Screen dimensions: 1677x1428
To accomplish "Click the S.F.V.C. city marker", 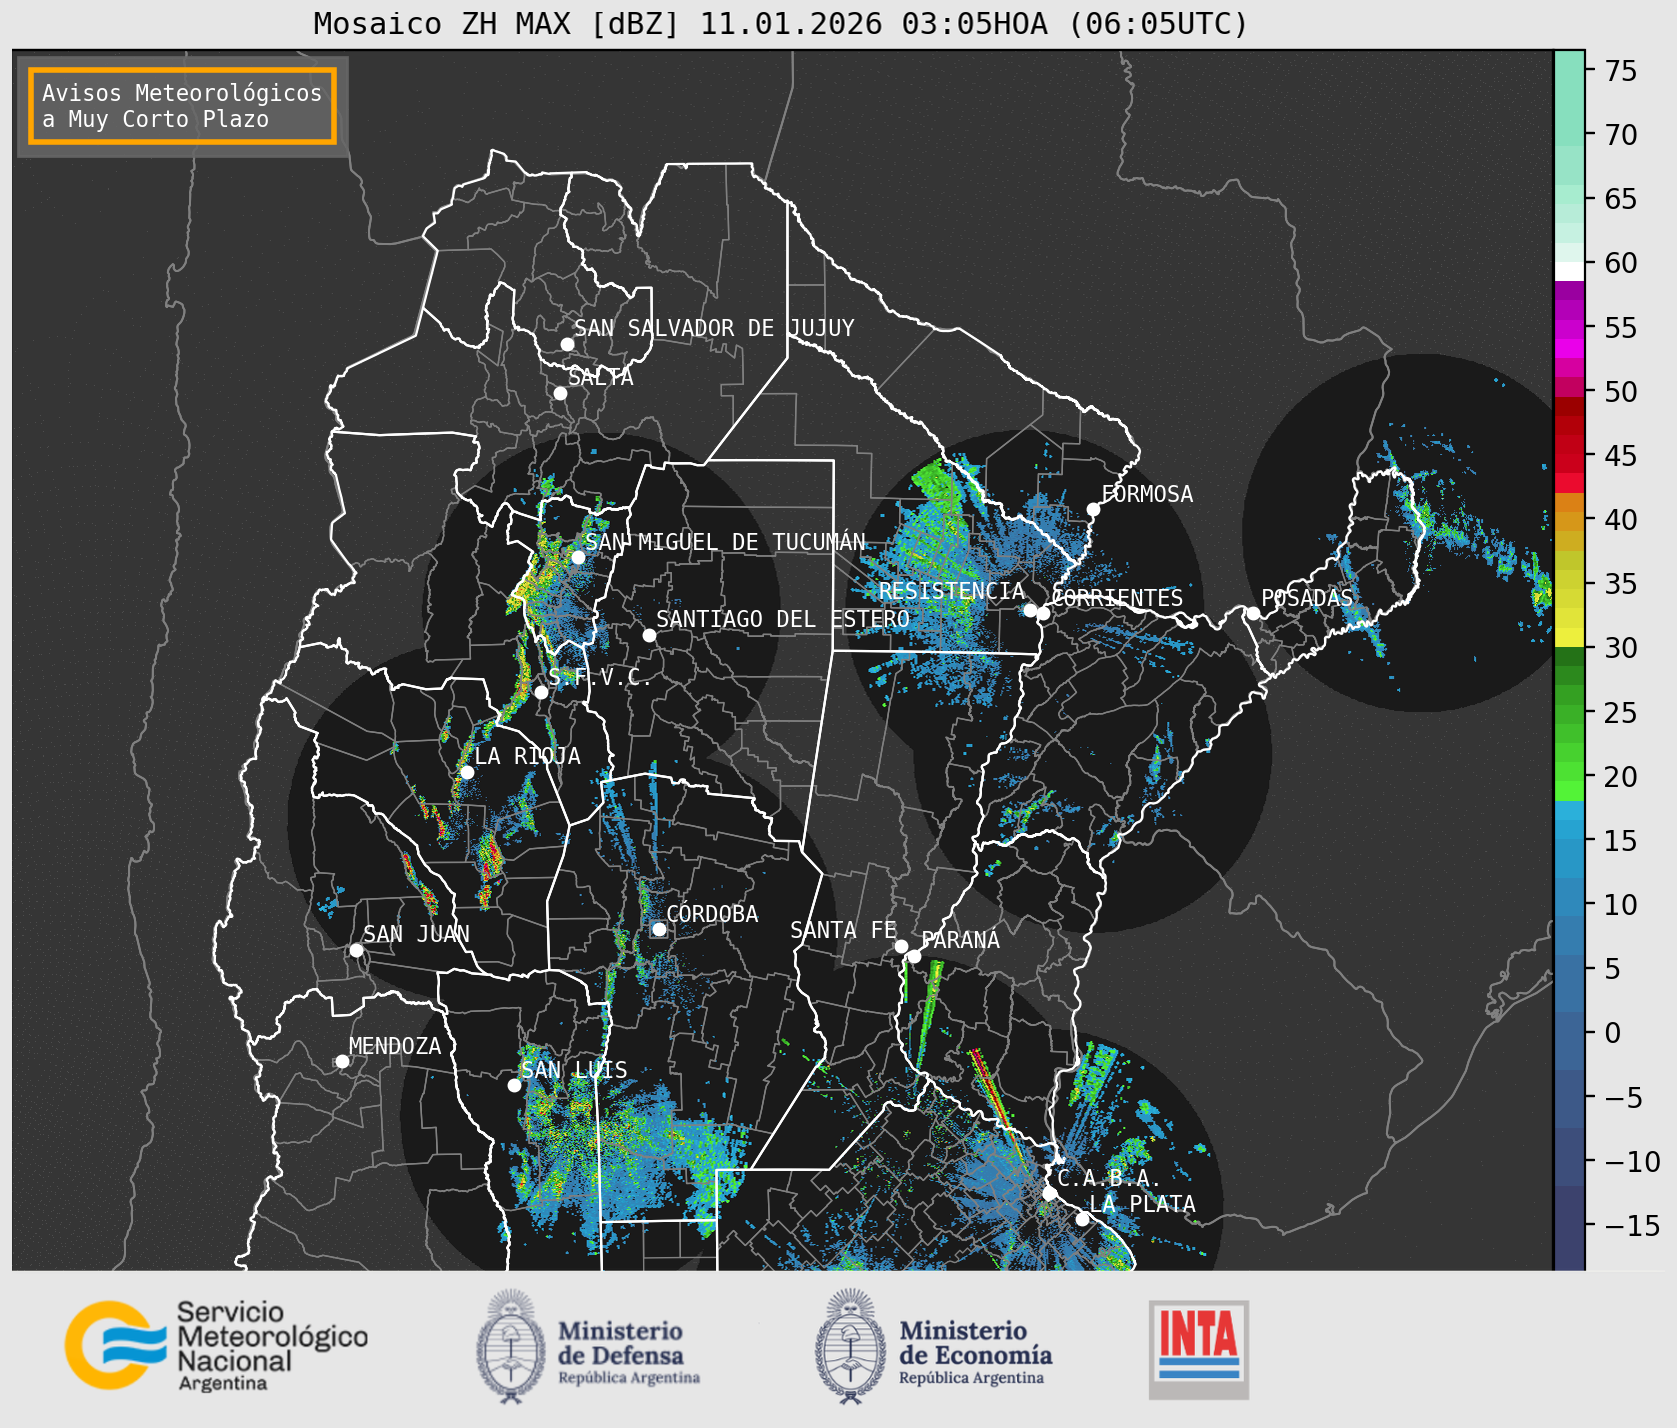I will coord(541,692).
